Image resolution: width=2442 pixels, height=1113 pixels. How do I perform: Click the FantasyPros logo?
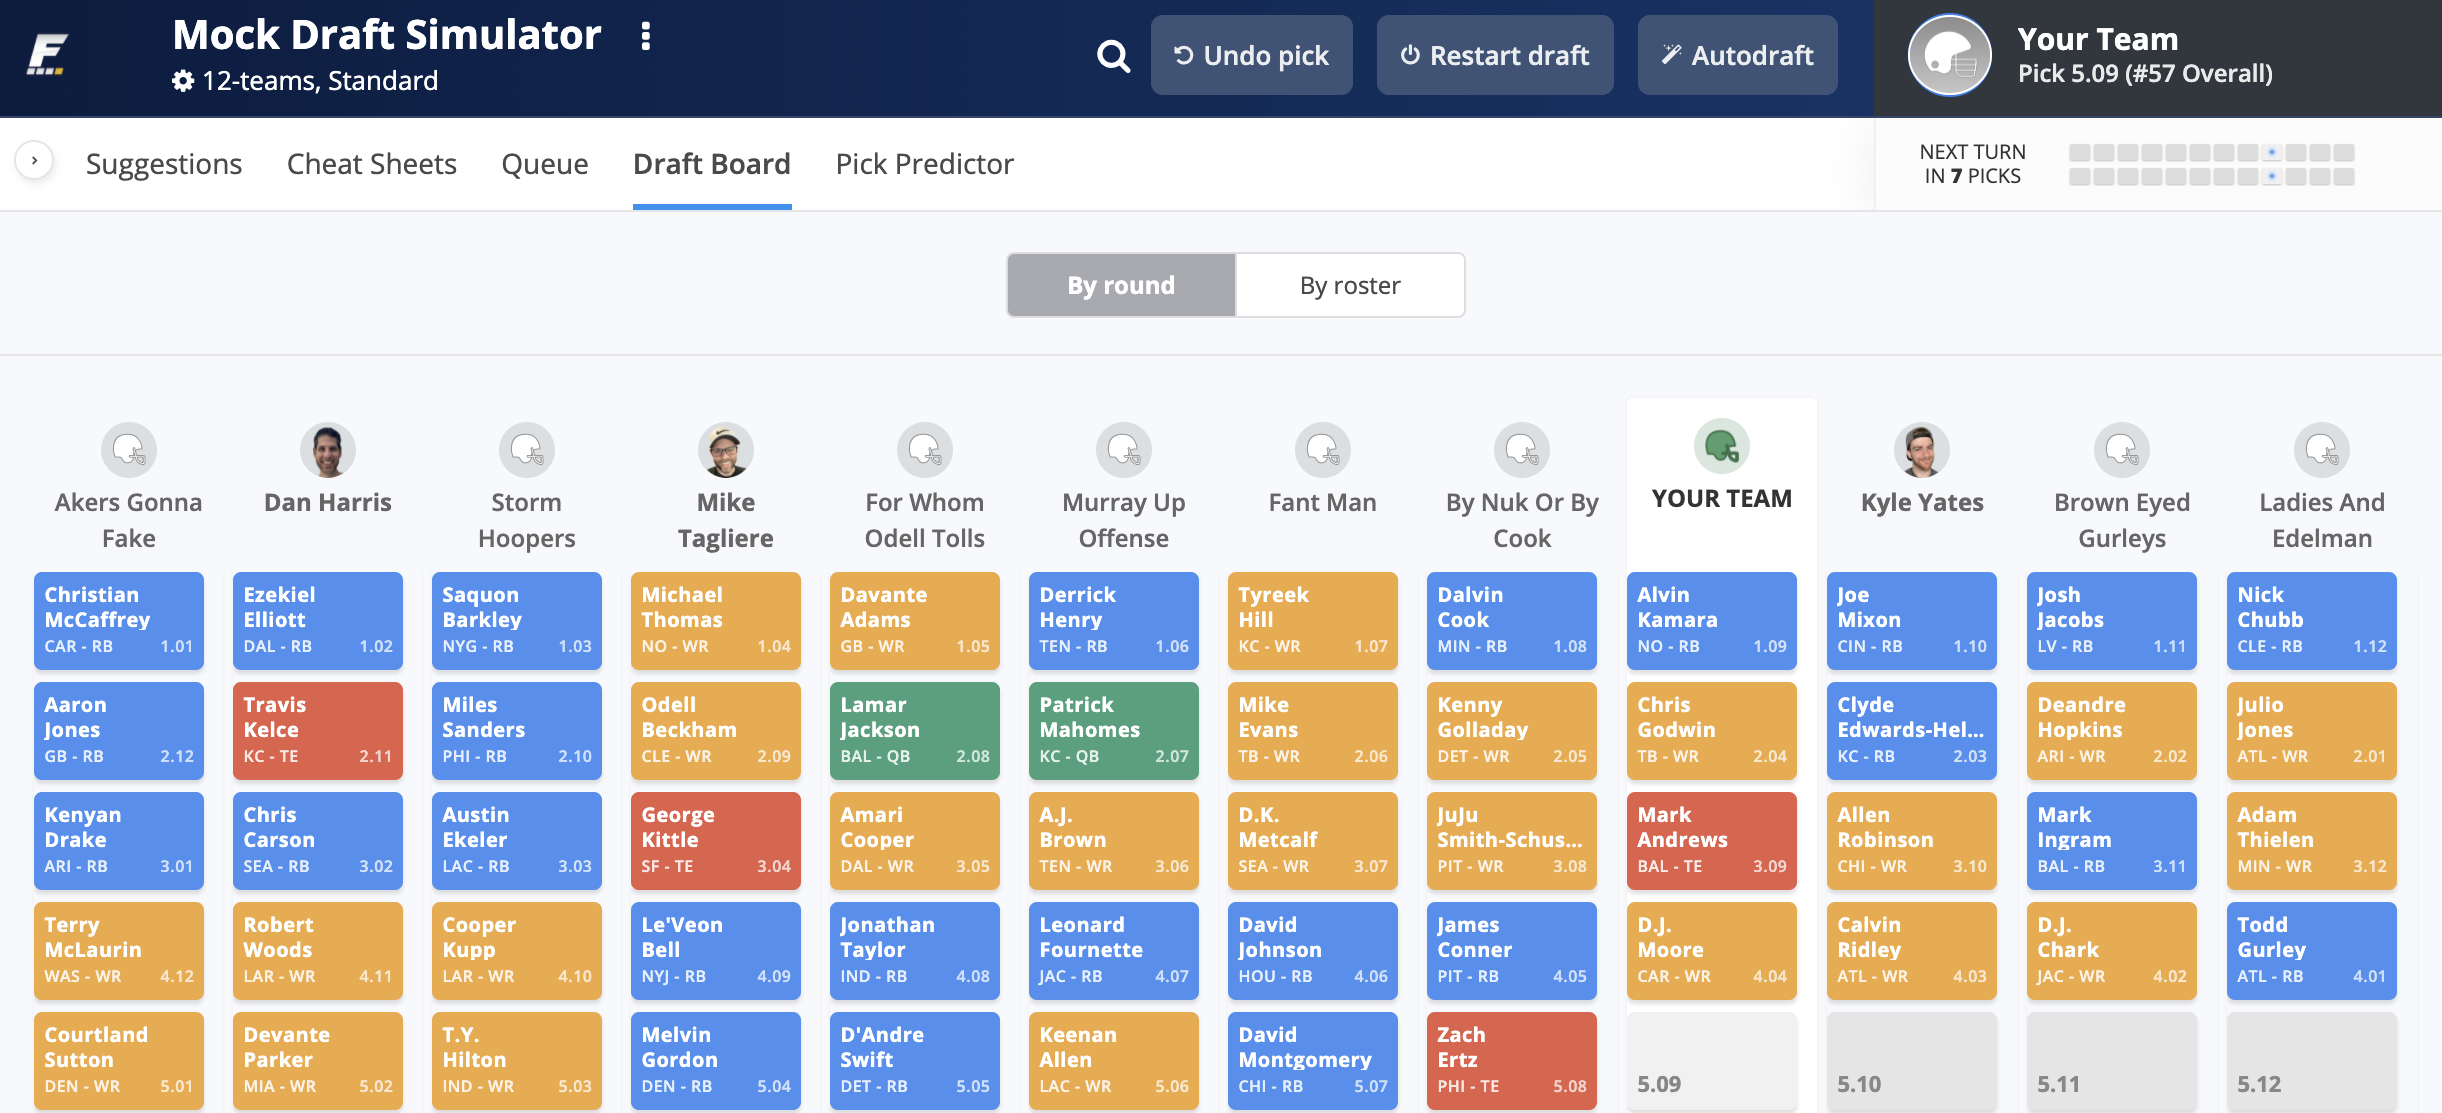47,55
